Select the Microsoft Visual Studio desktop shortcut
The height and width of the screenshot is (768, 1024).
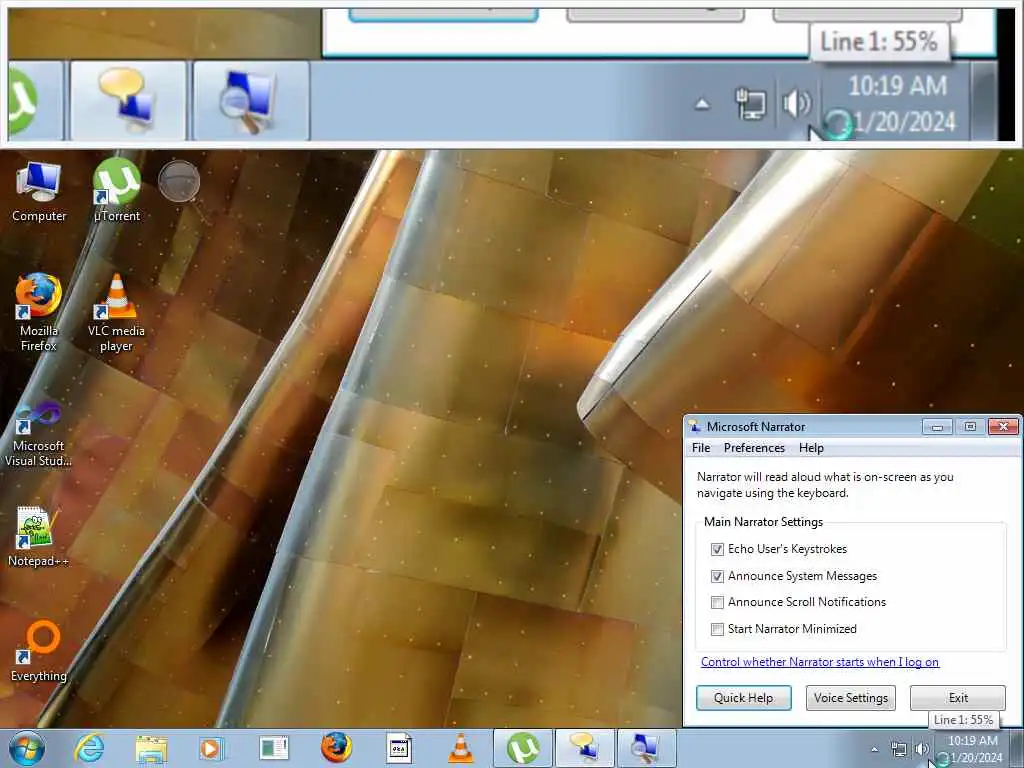tap(39, 434)
